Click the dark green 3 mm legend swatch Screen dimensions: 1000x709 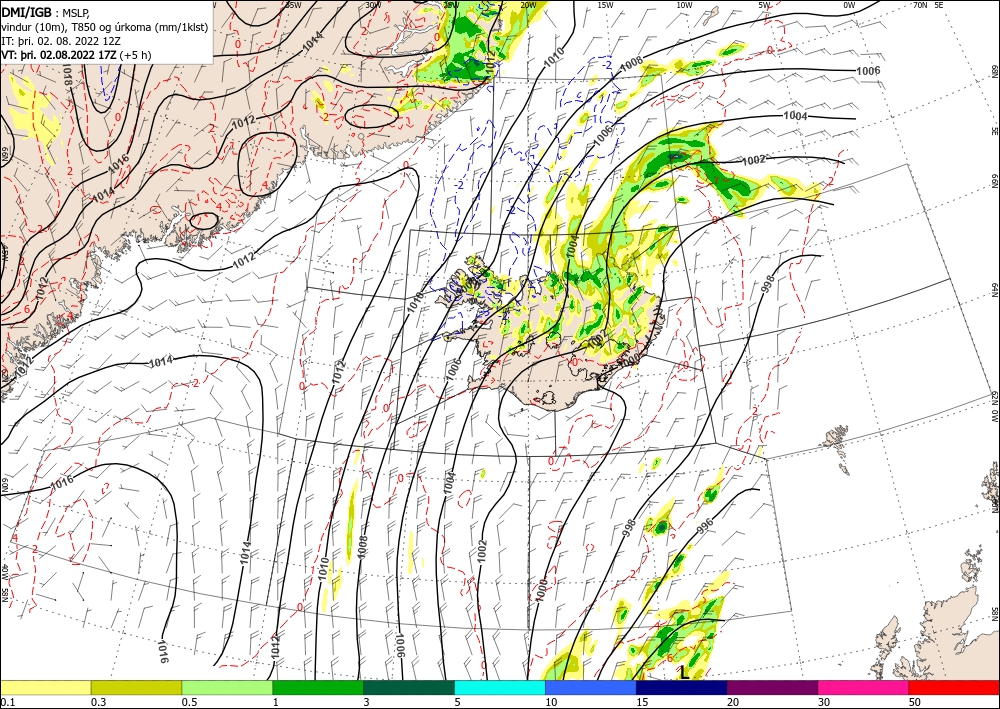(x=409, y=687)
